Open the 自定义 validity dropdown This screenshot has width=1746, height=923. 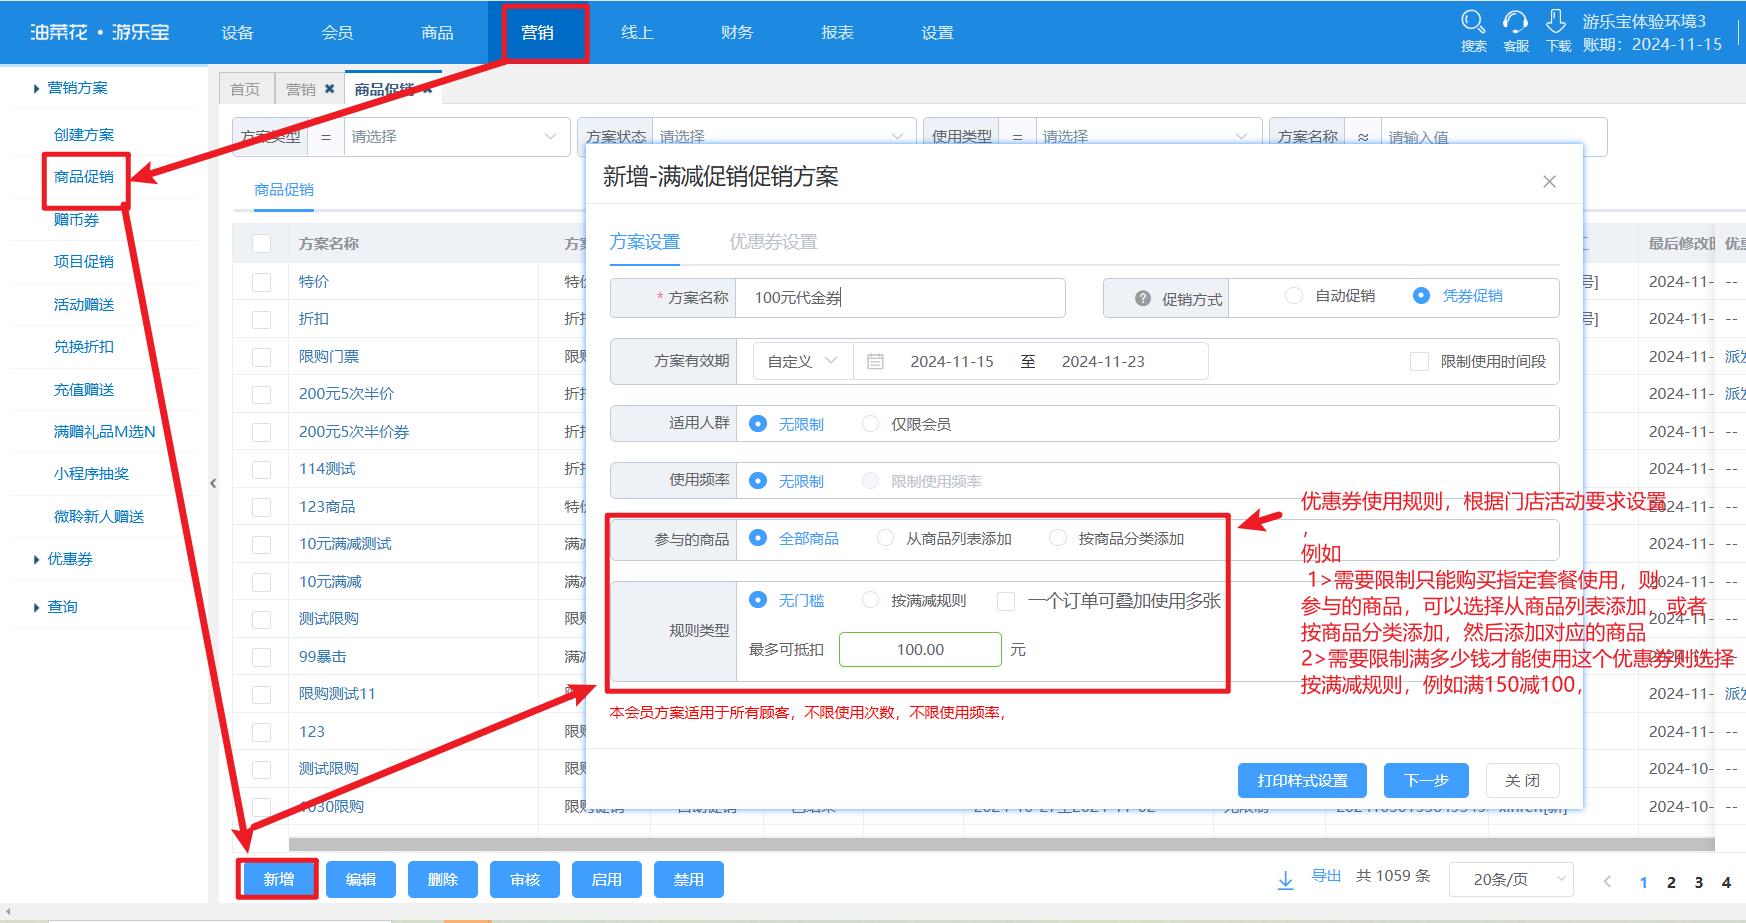(x=802, y=361)
